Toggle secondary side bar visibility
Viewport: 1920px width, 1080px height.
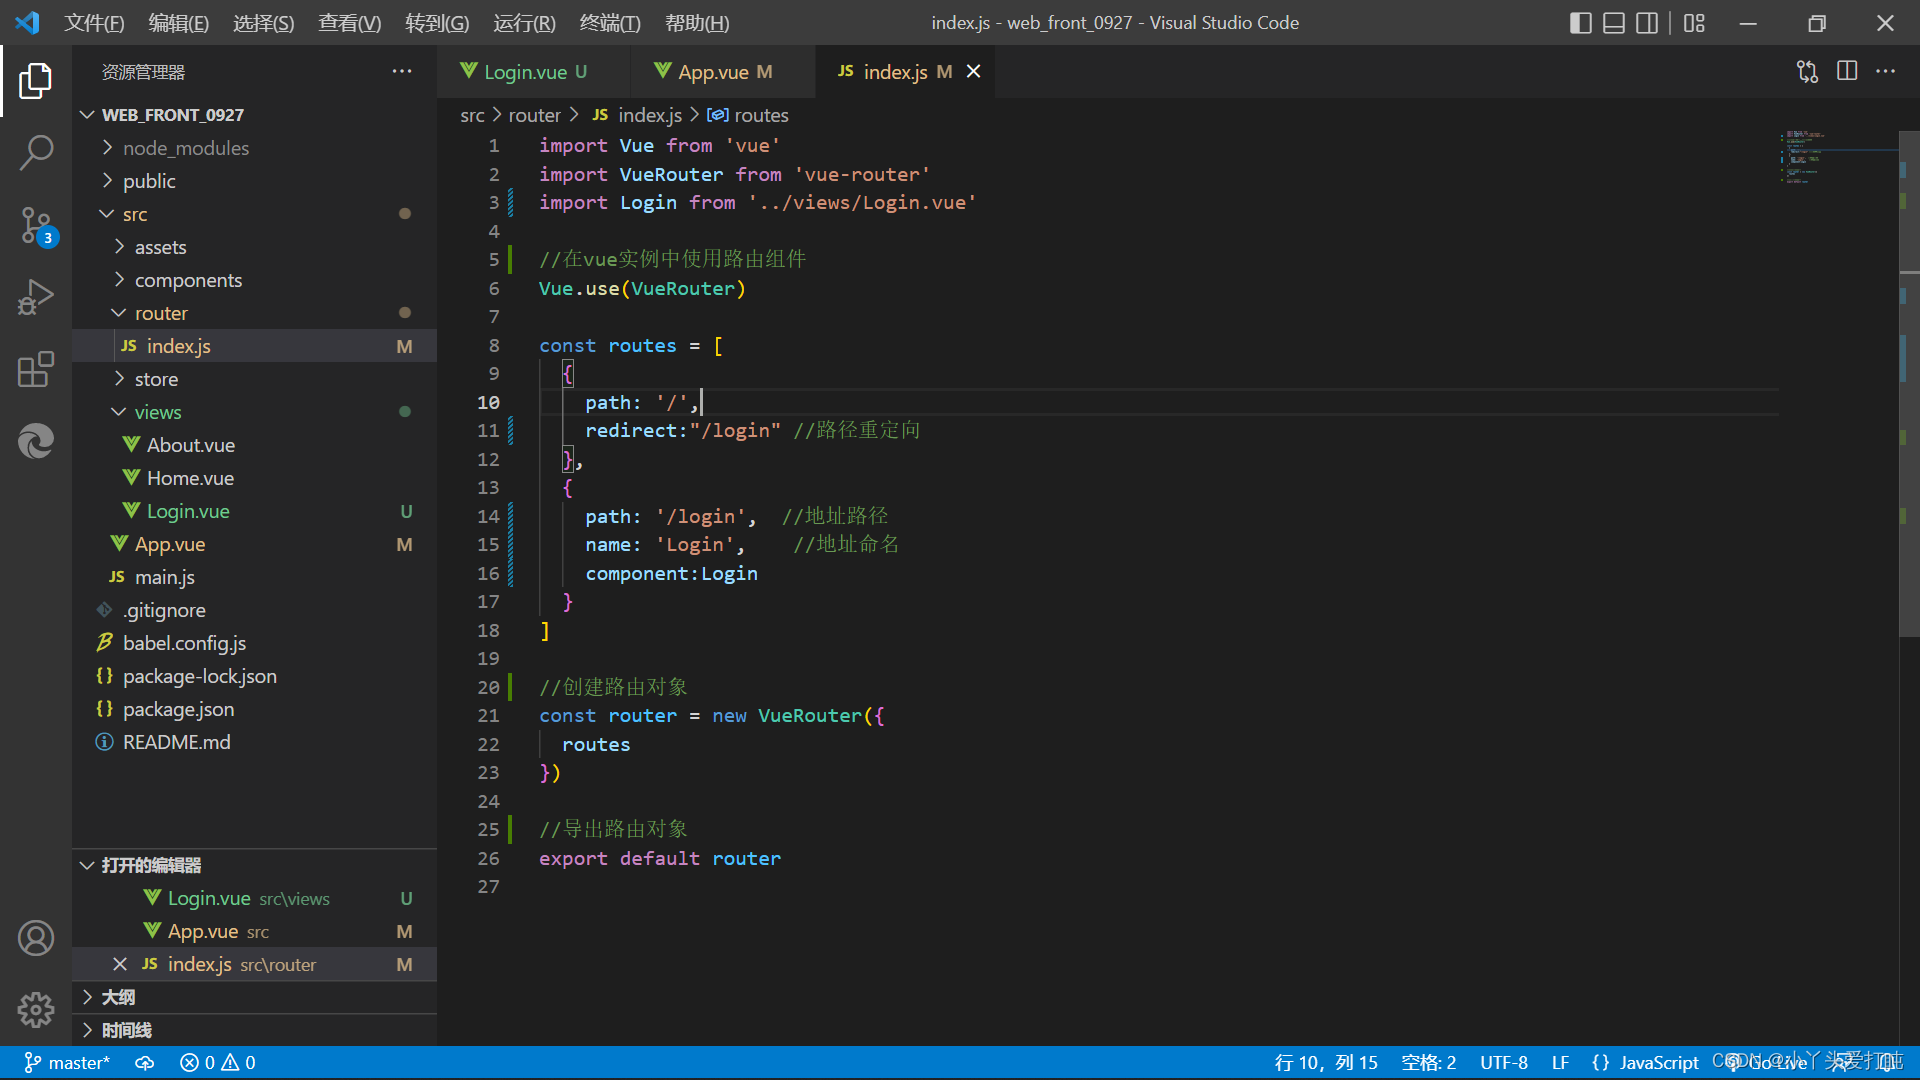point(1647,22)
